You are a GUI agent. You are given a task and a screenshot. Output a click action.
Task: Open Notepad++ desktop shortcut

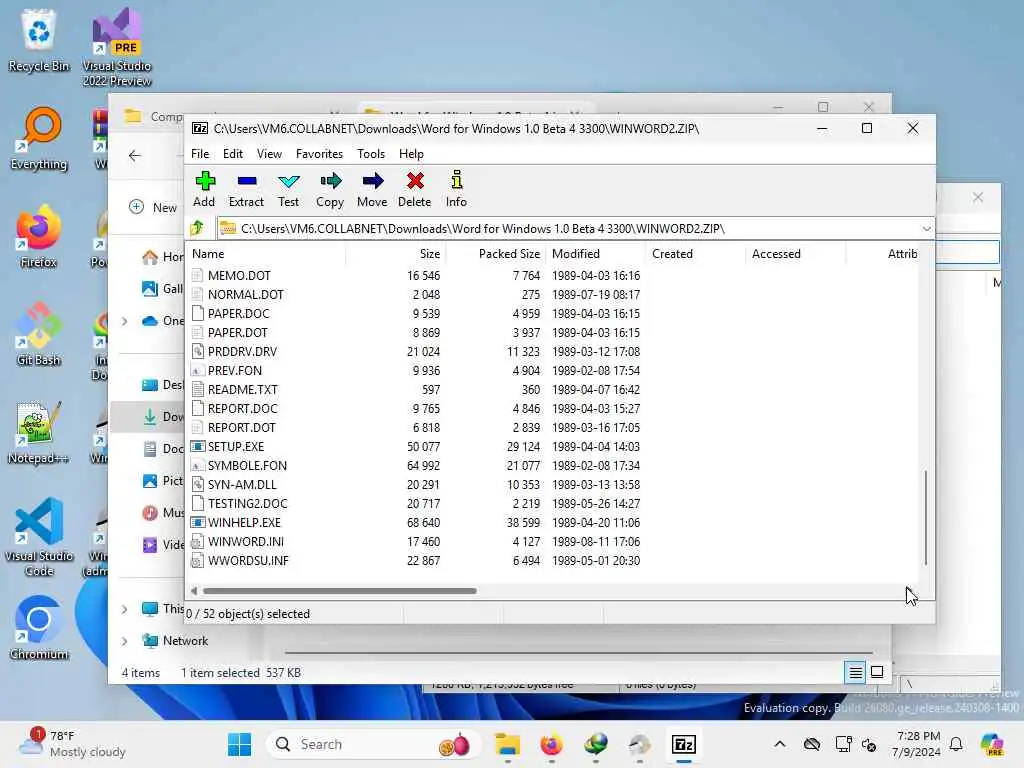pos(39,432)
